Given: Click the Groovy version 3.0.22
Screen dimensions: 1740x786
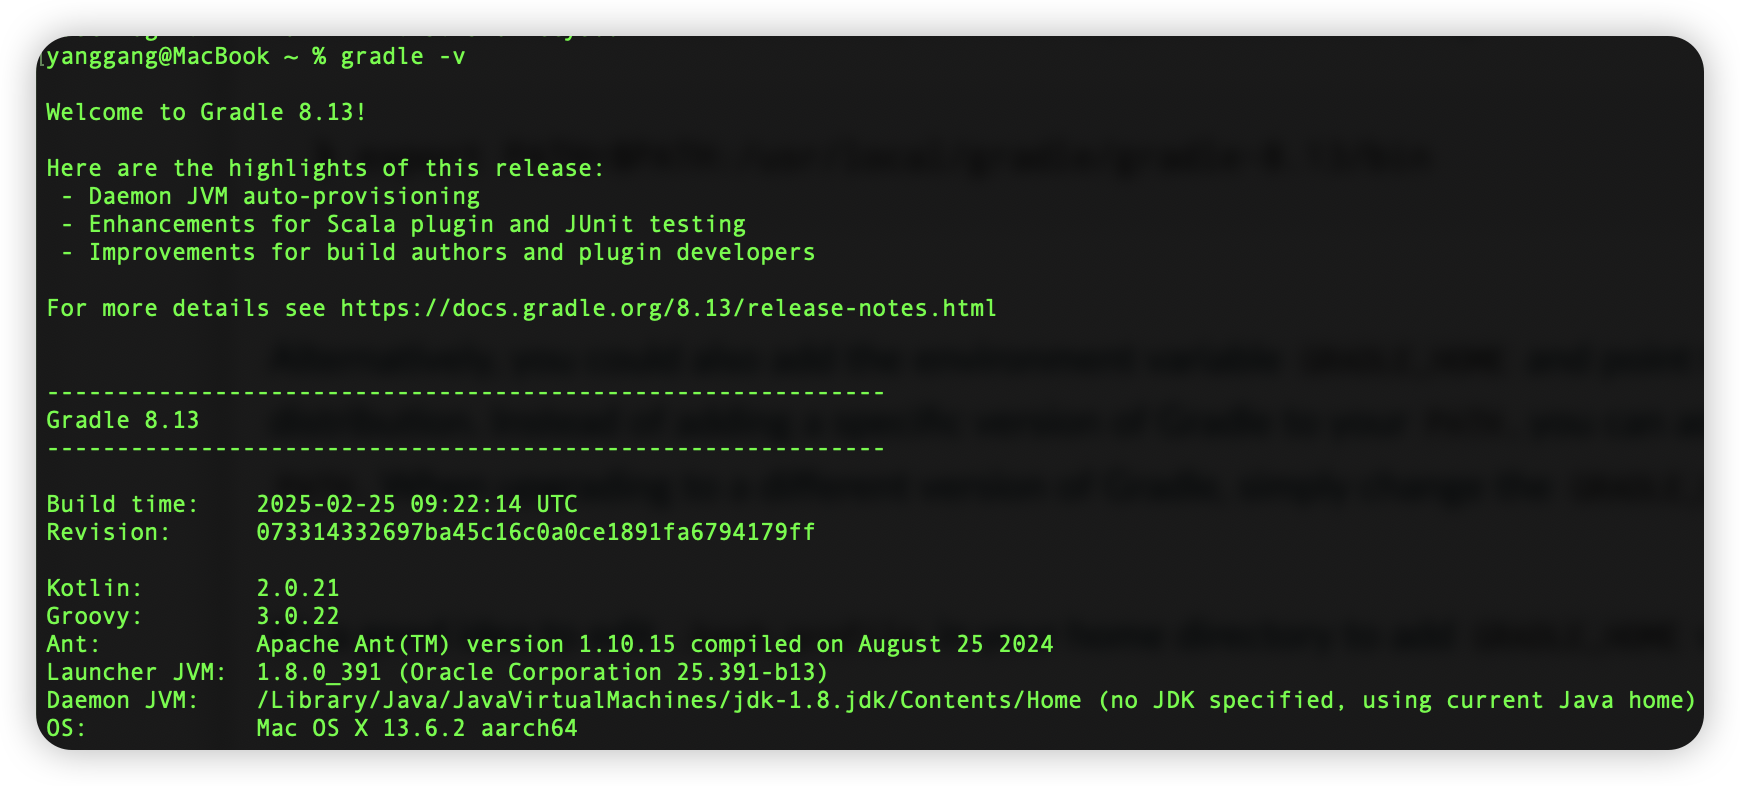Looking at the screenshot, I should tap(298, 616).
